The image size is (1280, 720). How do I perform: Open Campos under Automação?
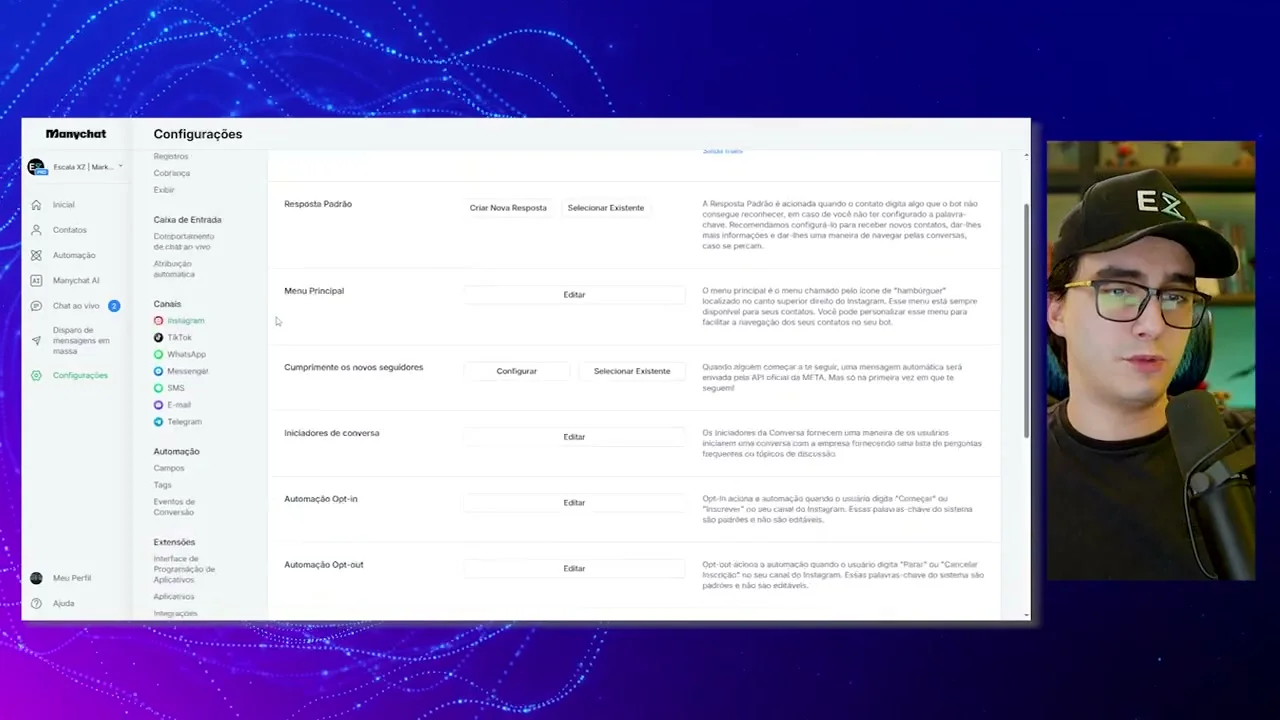169,468
